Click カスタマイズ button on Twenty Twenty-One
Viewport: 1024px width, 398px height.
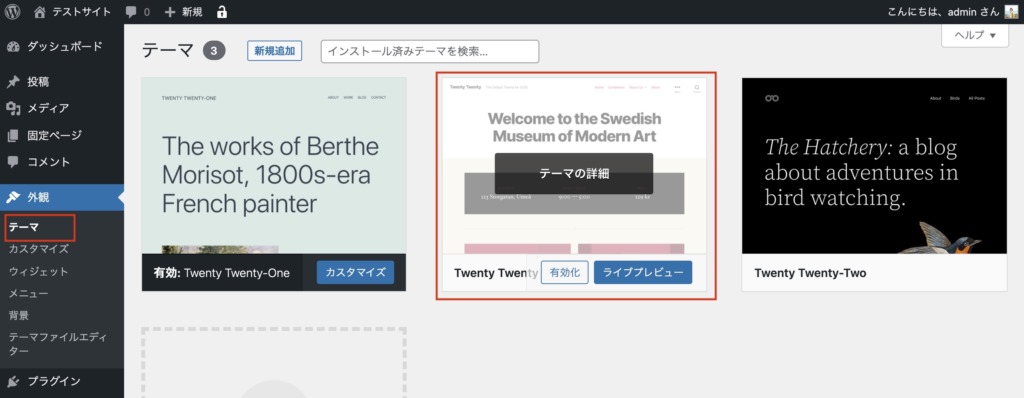pyautogui.click(x=355, y=273)
